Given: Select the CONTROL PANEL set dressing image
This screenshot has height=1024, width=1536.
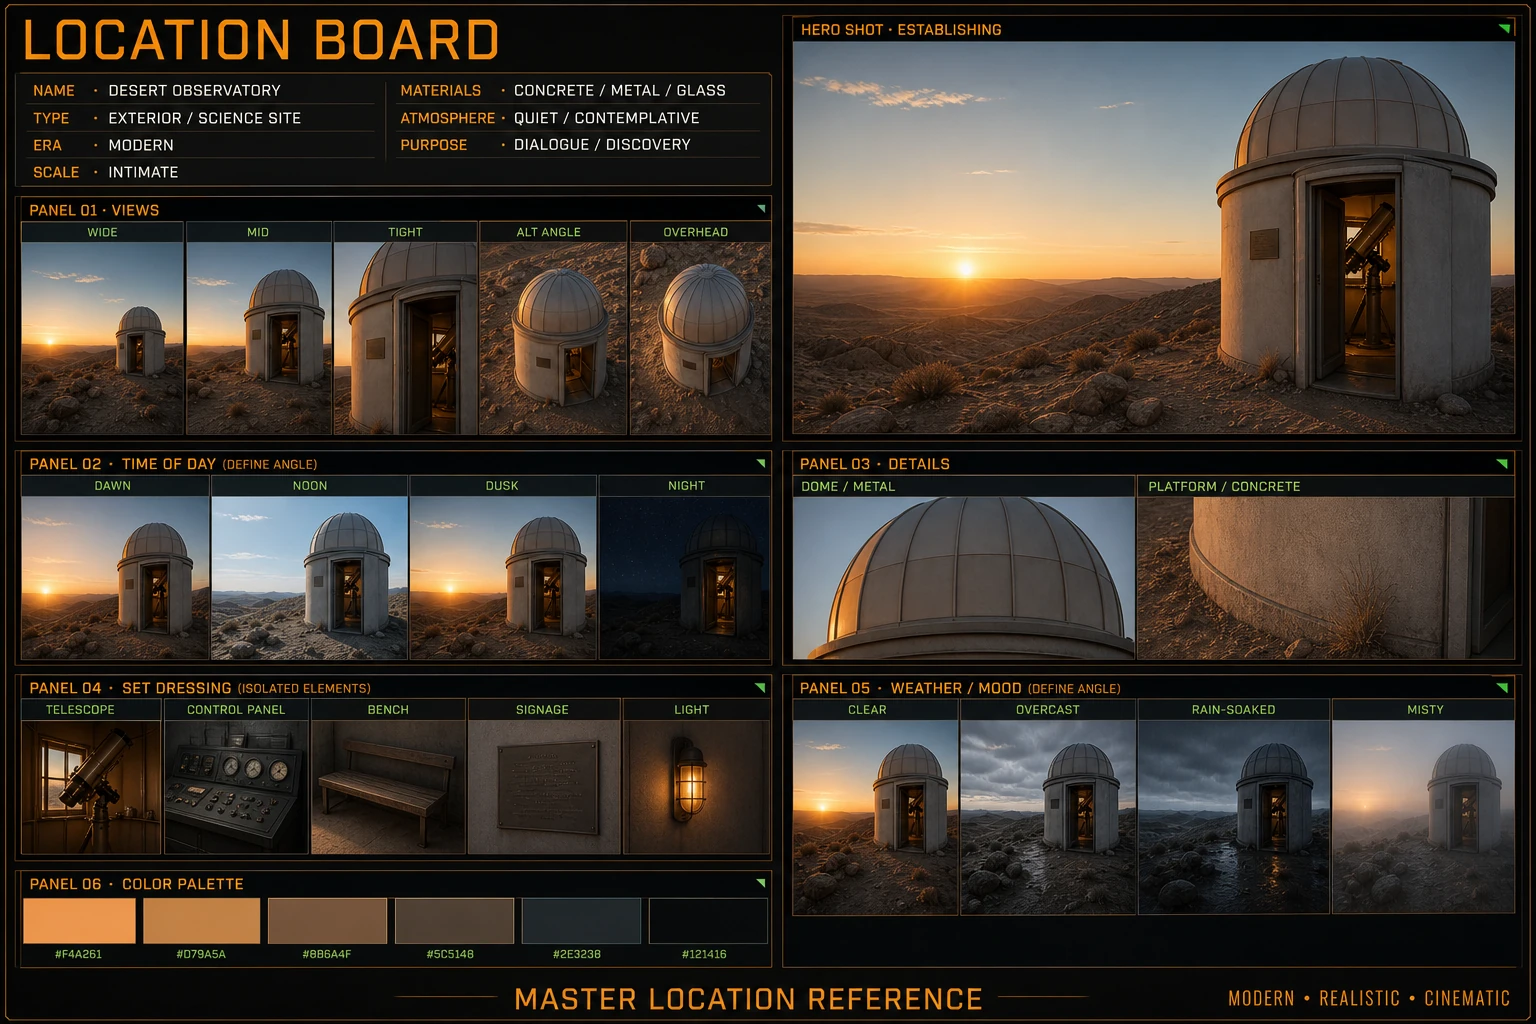Looking at the screenshot, I should [236, 787].
